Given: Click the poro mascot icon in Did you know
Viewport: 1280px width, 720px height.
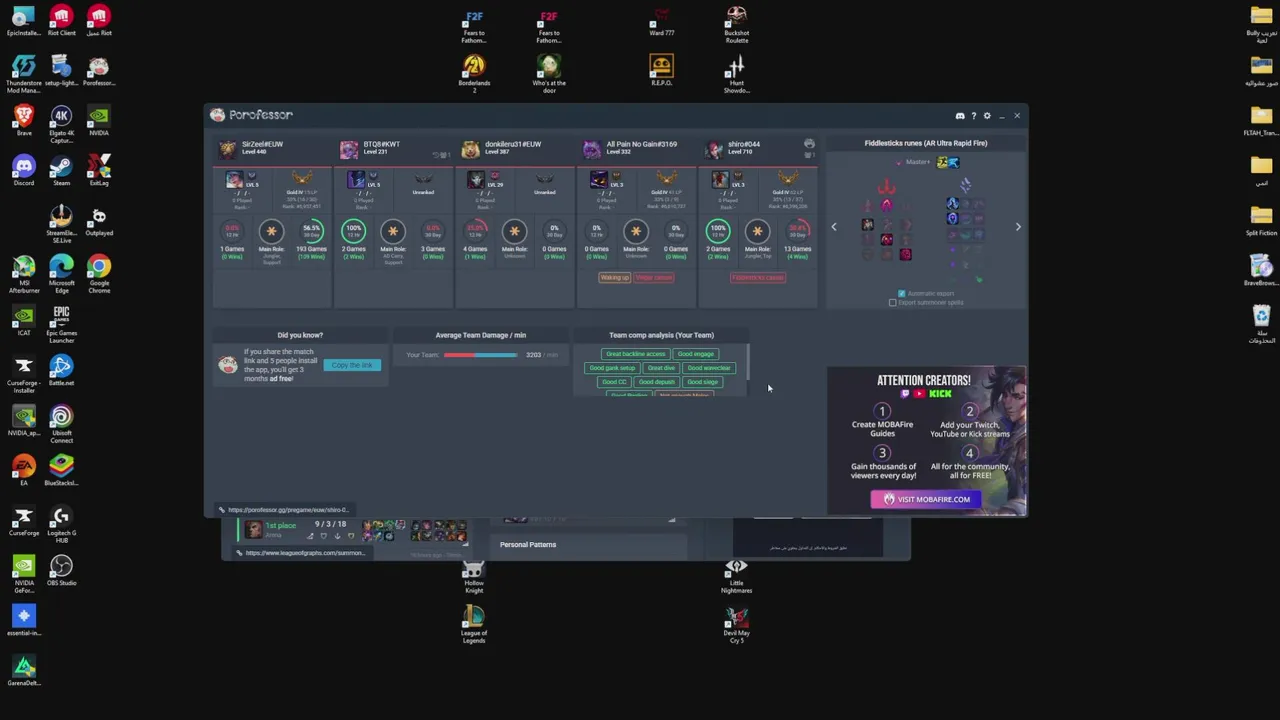Looking at the screenshot, I should [x=228, y=365].
